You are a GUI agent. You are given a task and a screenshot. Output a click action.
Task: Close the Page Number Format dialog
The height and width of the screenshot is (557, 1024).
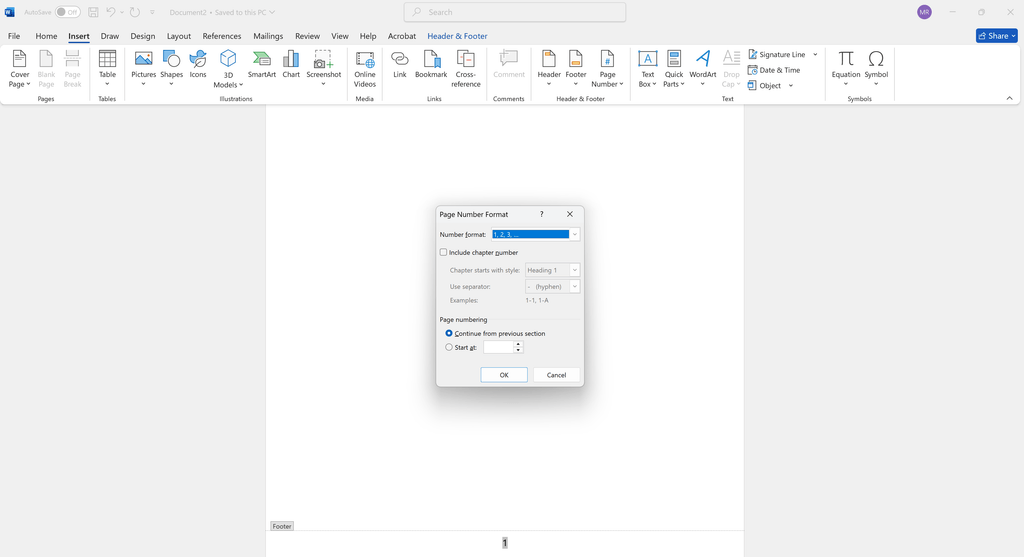pyautogui.click(x=569, y=214)
